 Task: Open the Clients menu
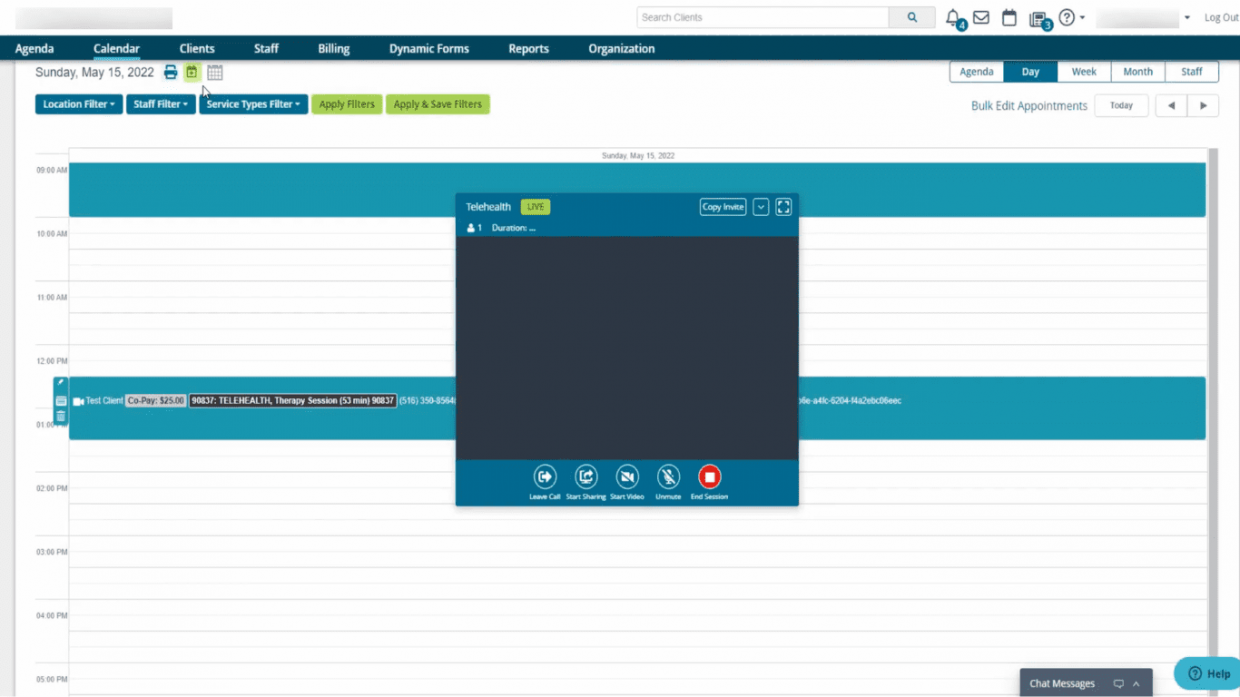197,48
